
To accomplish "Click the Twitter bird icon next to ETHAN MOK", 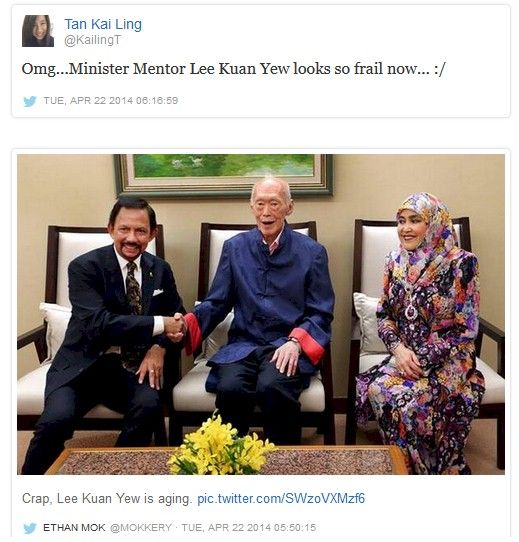I will pyautogui.click(x=30, y=528).
